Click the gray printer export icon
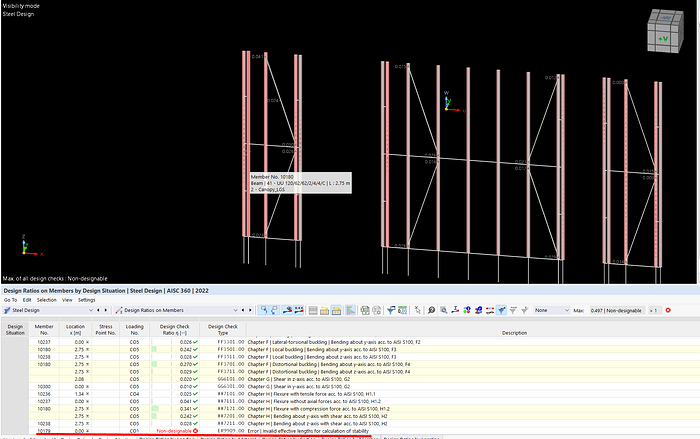The image size is (700, 439). point(376,310)
